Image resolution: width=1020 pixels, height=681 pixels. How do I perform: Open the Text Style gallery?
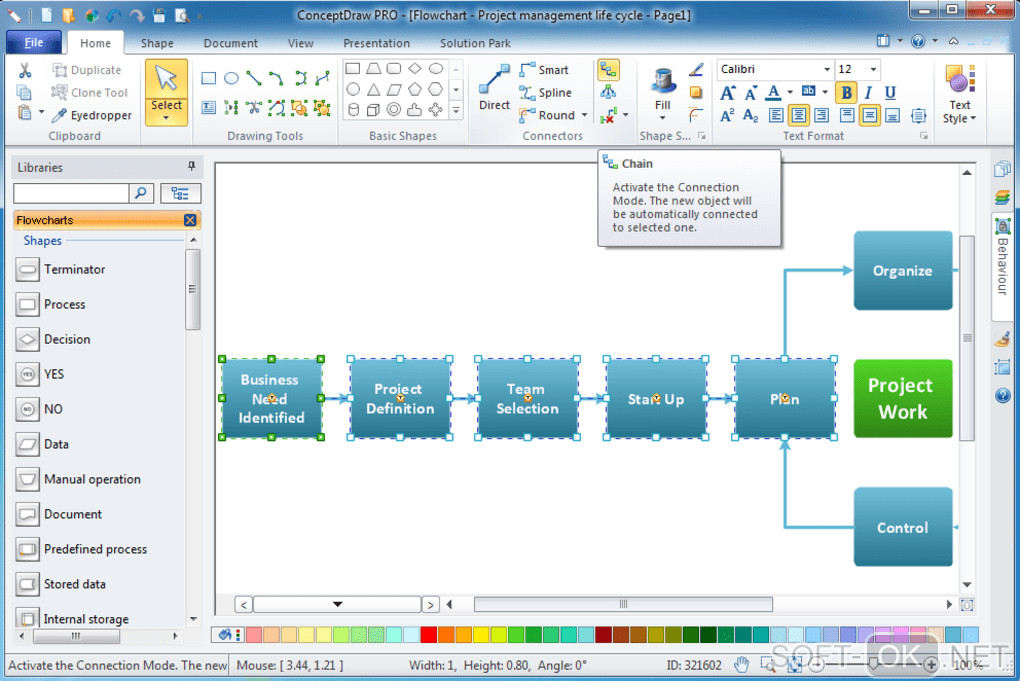tap(960, 94)
